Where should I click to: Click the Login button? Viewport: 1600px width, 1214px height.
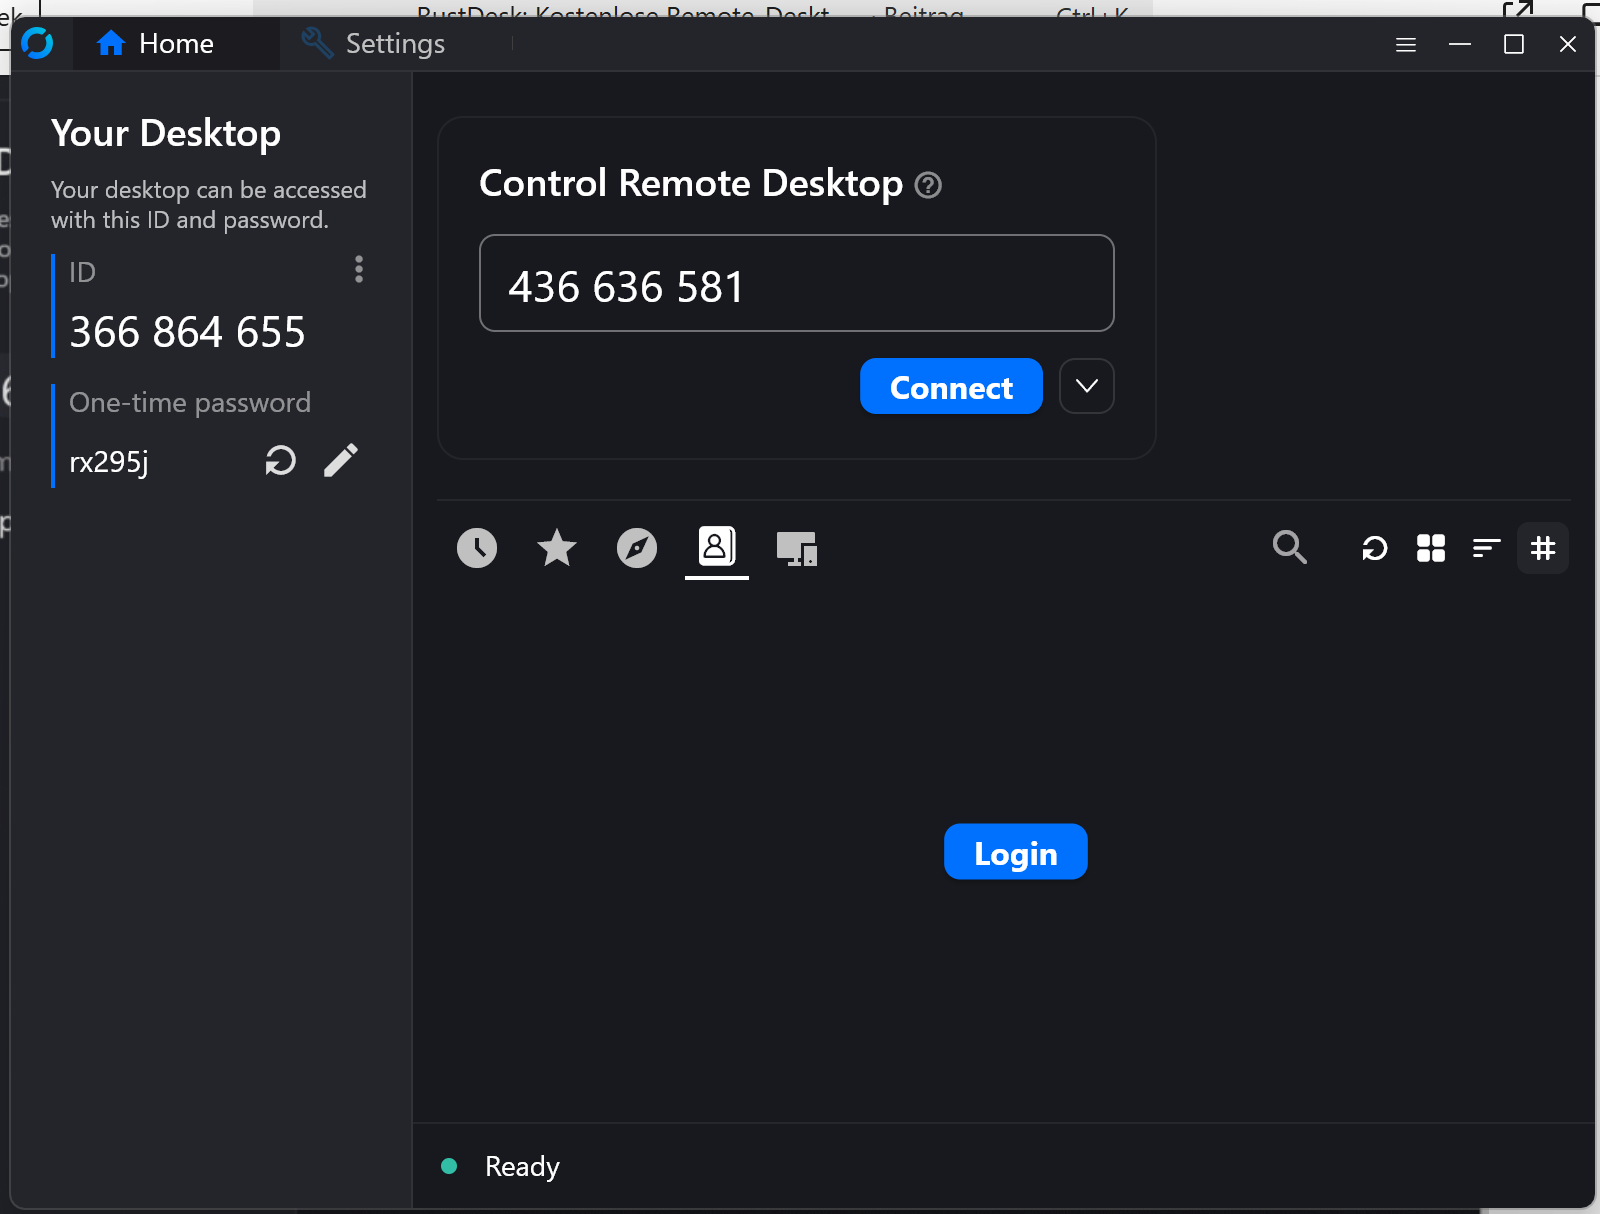pos(1015,852)
